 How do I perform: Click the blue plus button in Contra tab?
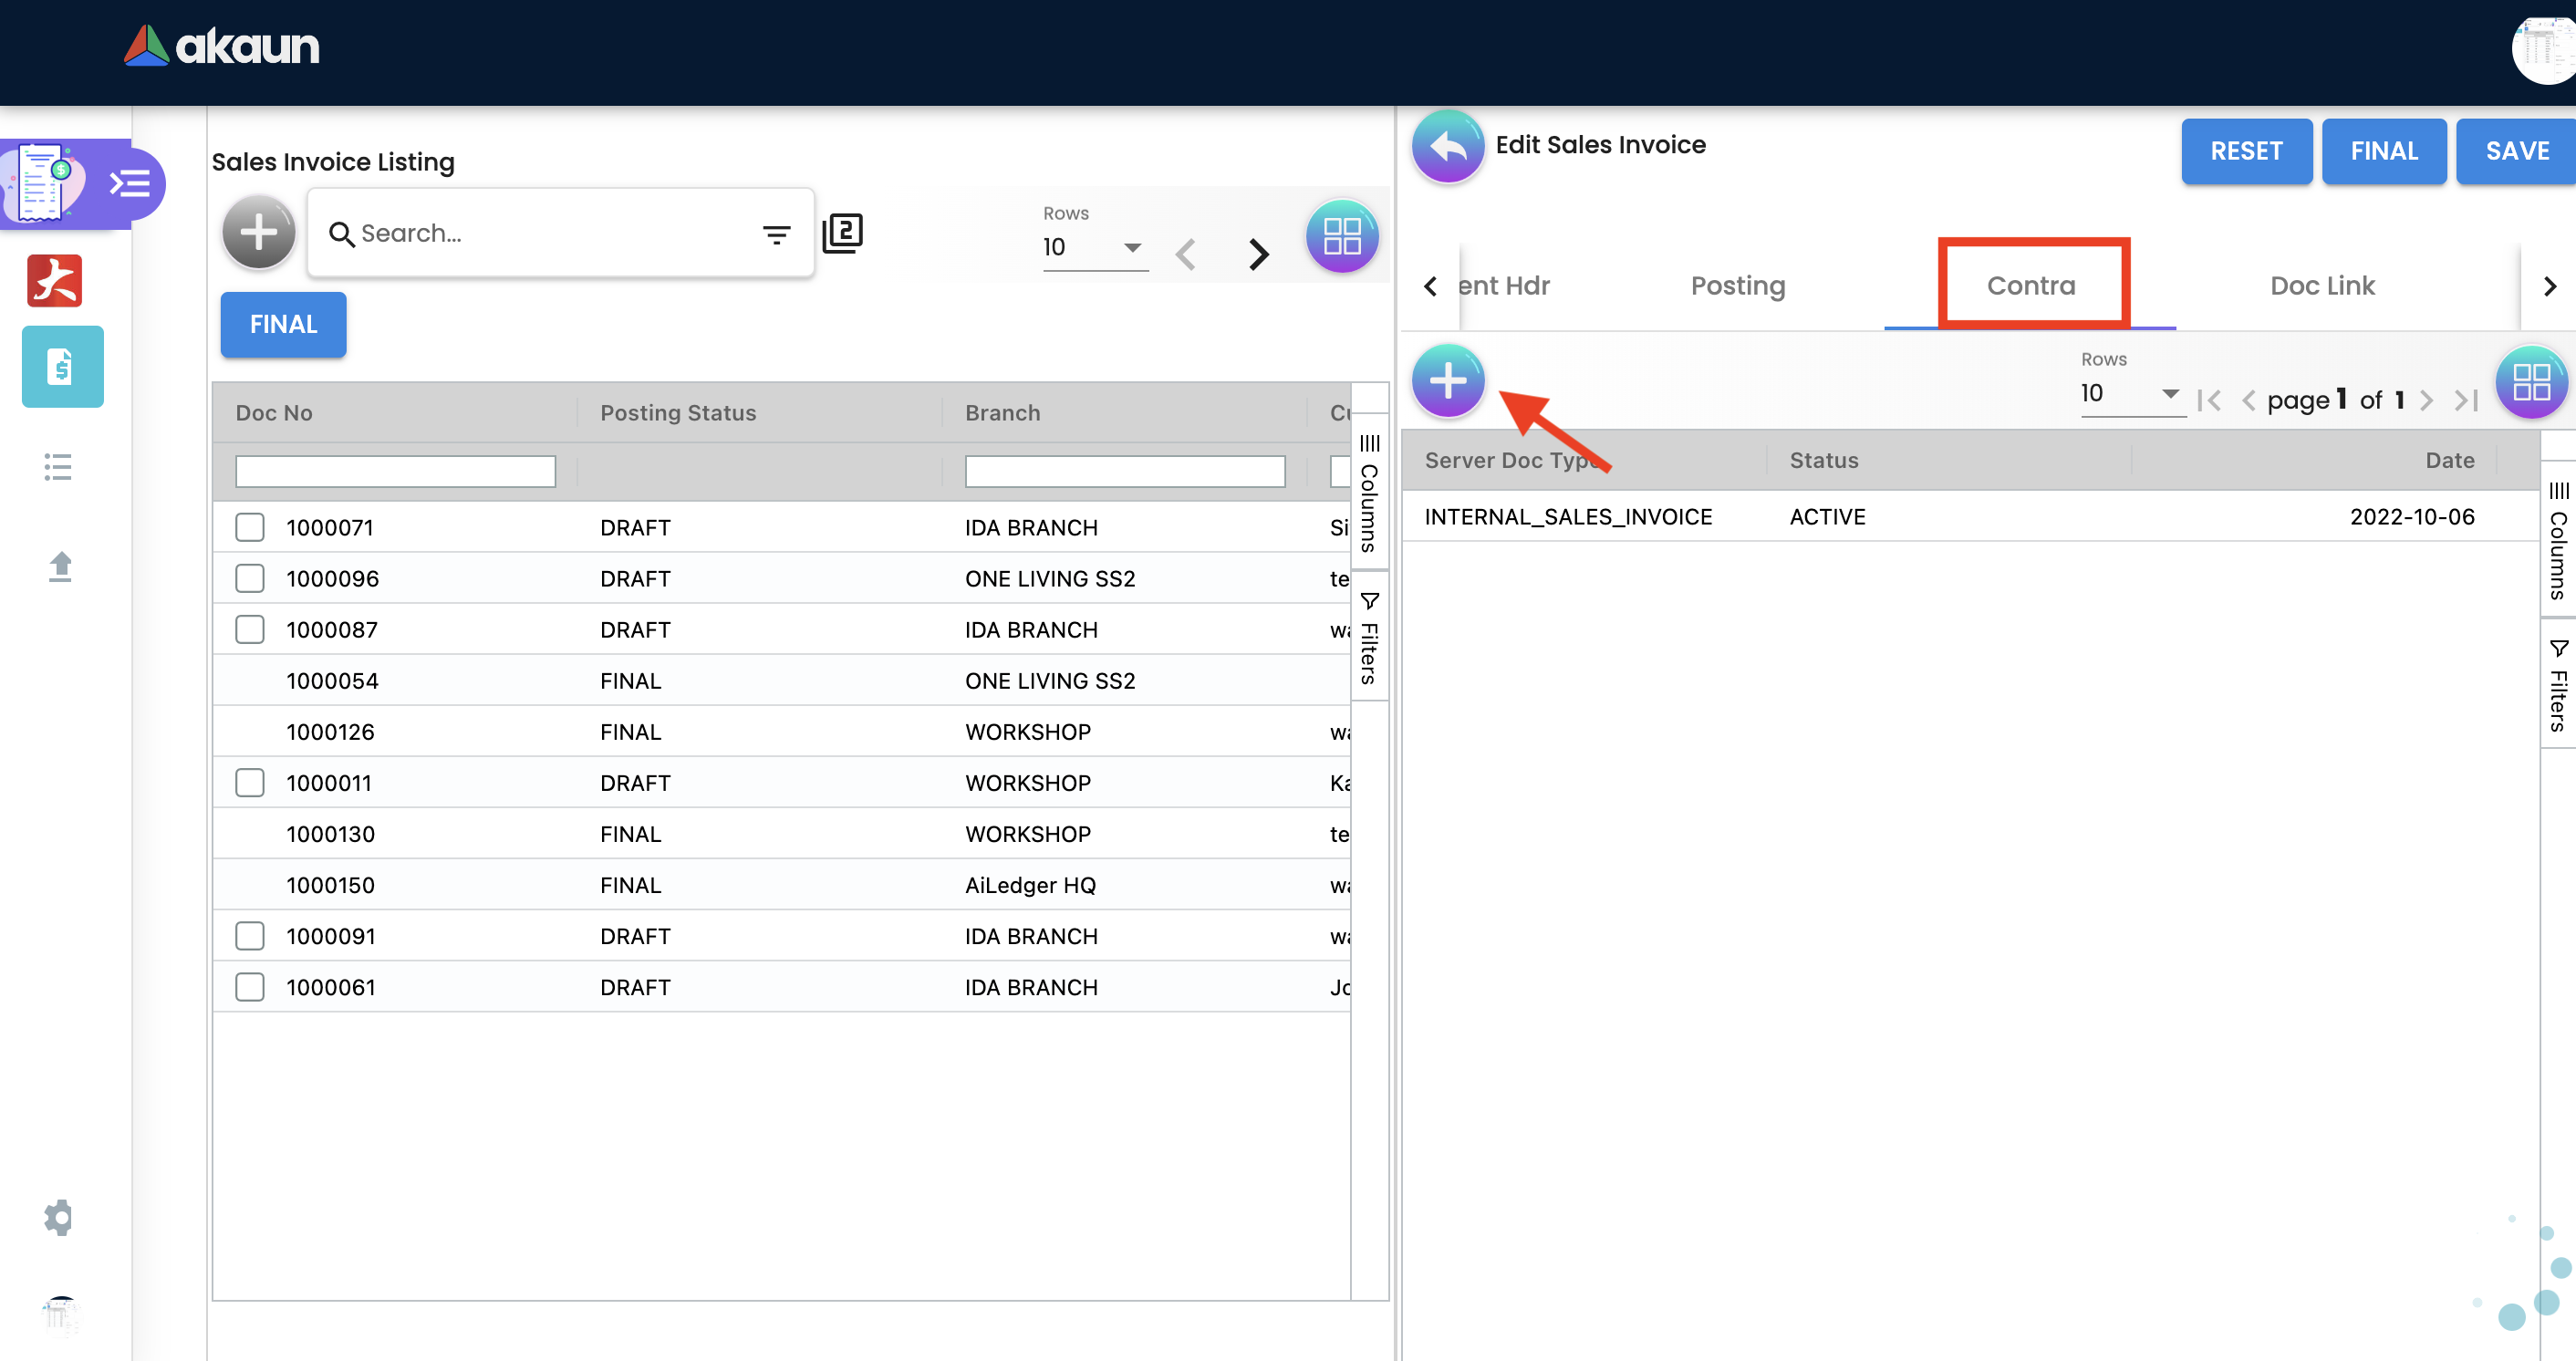coord(1447,381)
